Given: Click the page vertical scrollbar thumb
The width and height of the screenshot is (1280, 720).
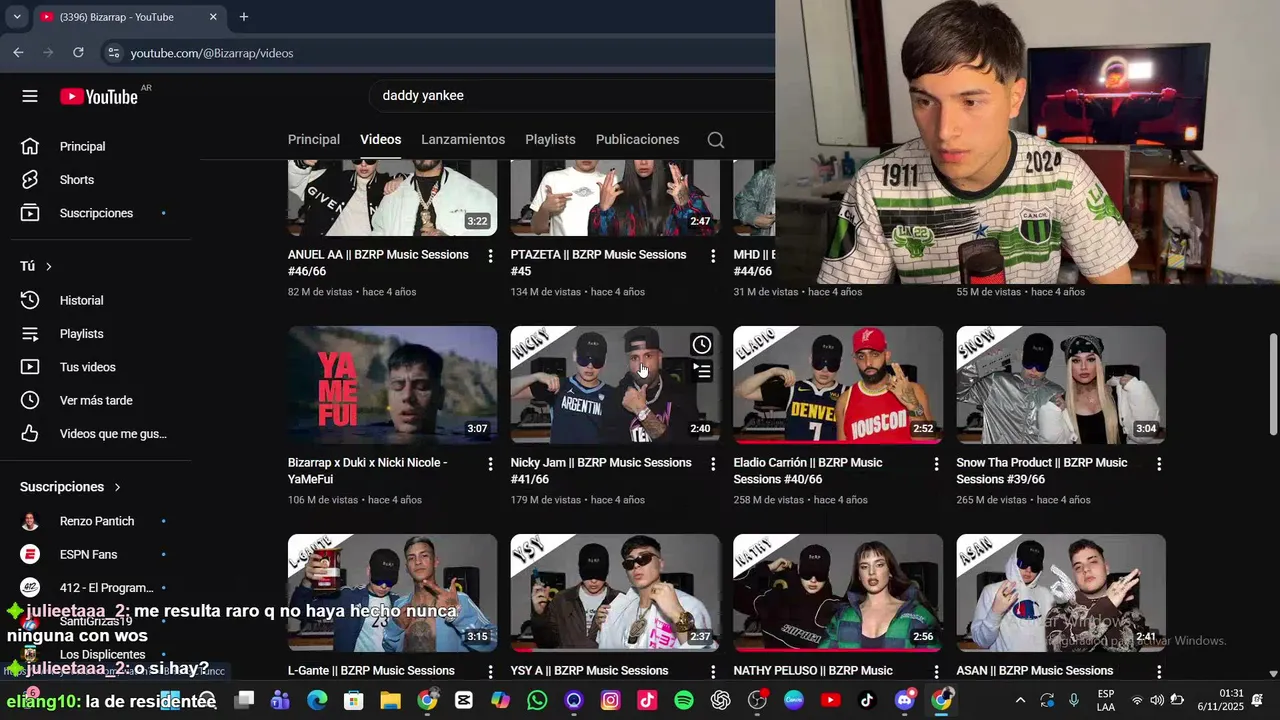Looking at the screenshot, I should (1273, 385).
